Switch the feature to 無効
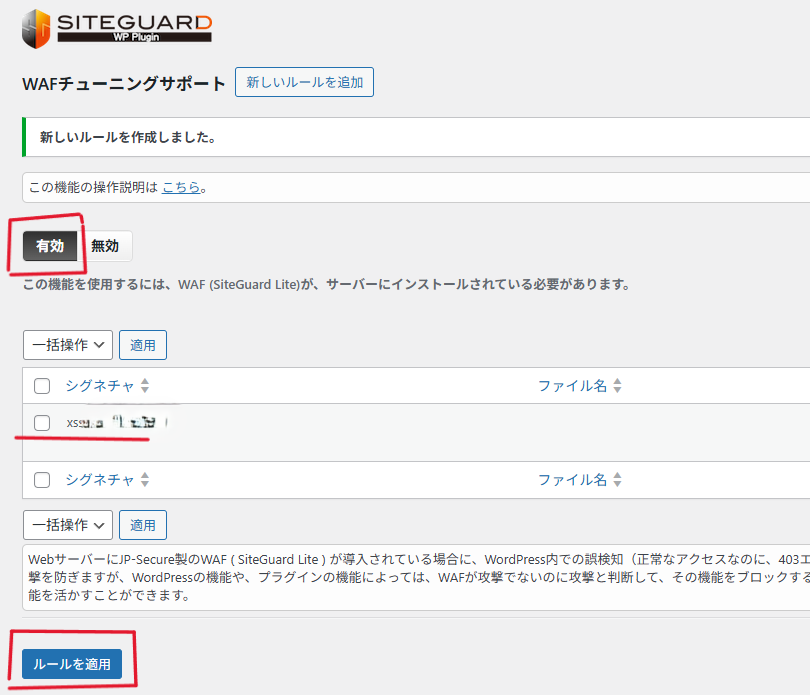This screenshot has height=695, width=810. point(105,246)
